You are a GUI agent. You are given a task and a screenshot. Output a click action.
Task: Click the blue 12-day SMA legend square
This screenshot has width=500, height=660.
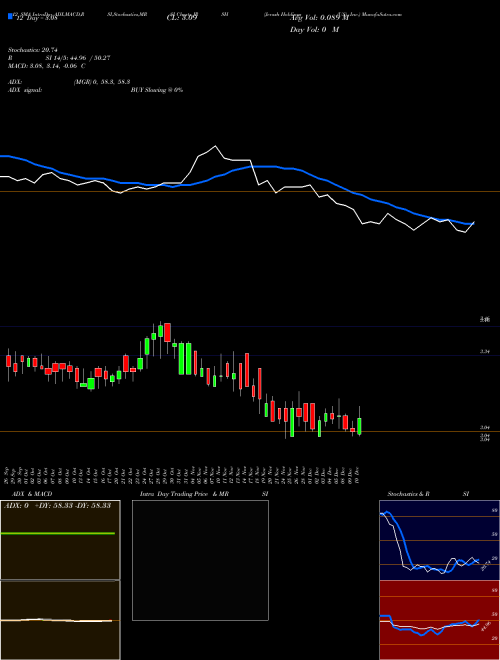coord(10,16)
